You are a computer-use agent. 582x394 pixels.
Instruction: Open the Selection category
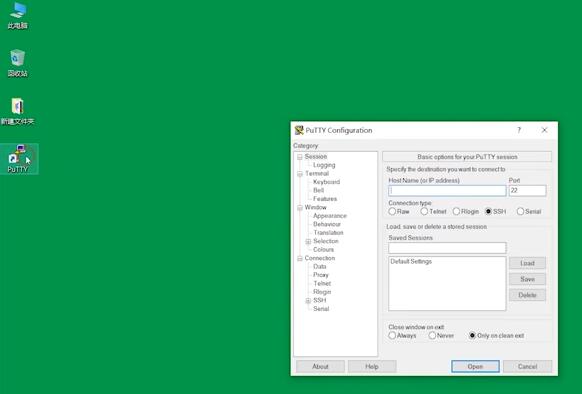click(326, 241)
